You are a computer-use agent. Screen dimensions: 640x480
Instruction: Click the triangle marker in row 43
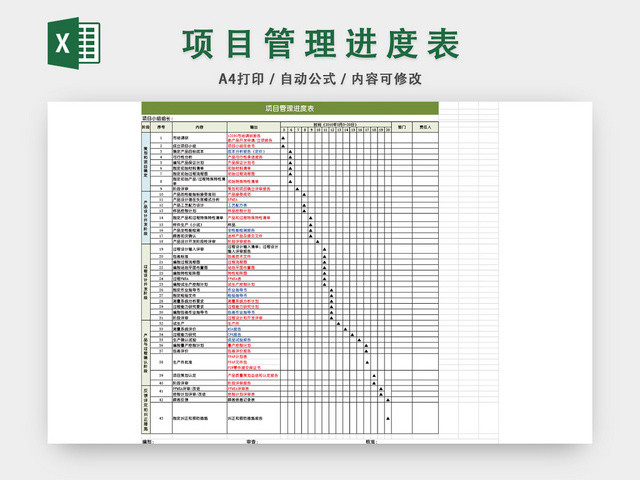(388, 418)
